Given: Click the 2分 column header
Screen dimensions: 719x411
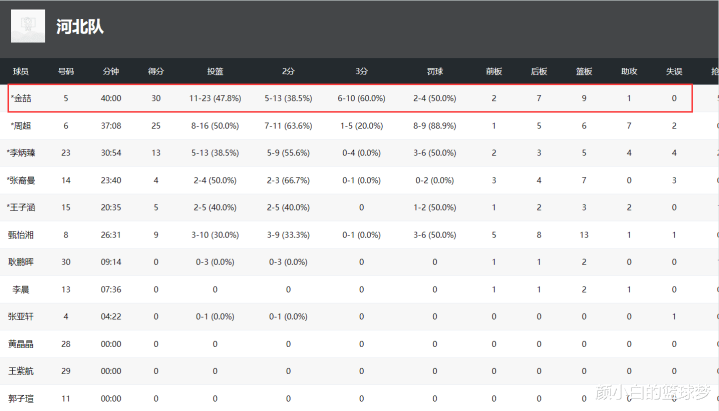Looking at the screenshot, I should click(288, 72).
